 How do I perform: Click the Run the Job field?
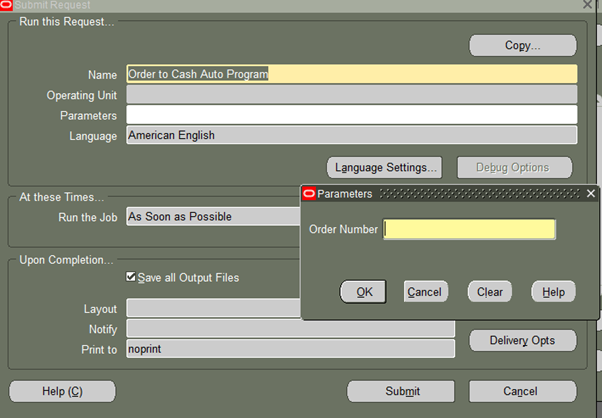point(213,216)
